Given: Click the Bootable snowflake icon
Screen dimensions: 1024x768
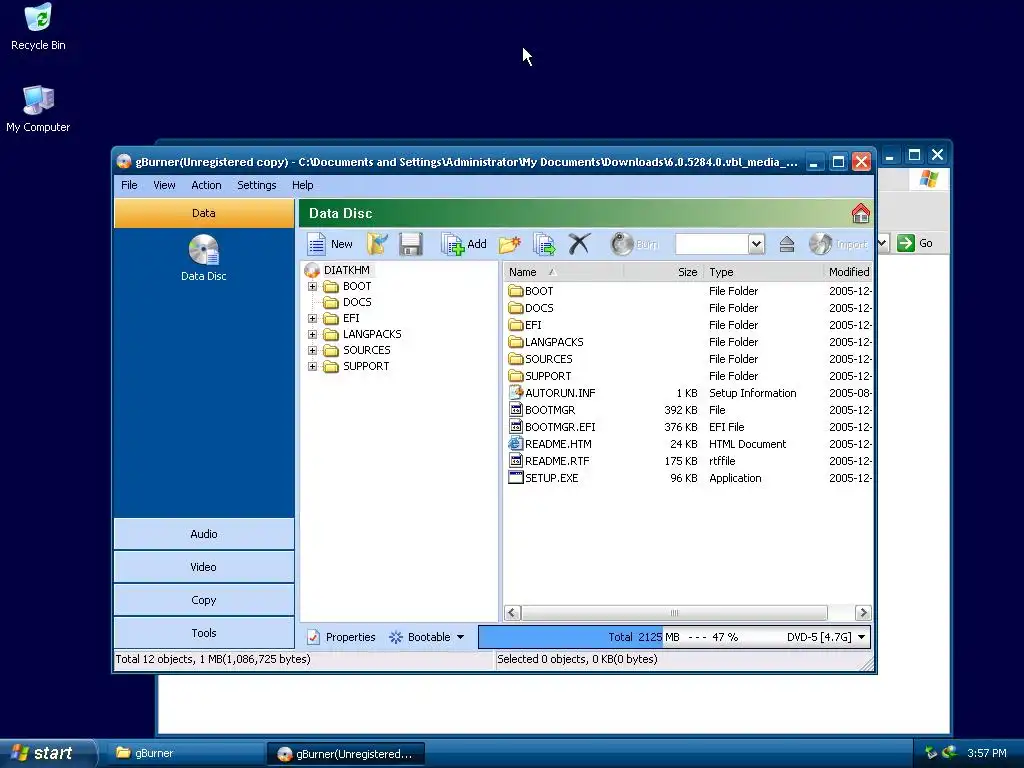Looking at the screenshot, I should (396, 637).
